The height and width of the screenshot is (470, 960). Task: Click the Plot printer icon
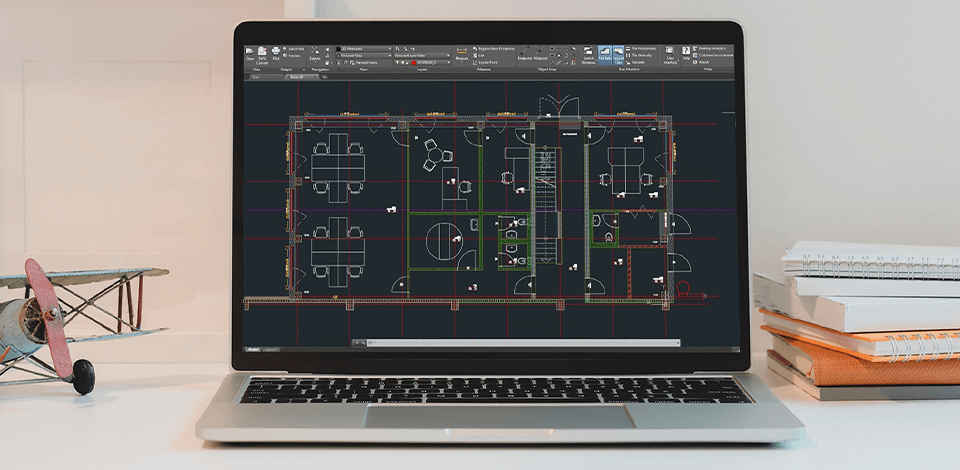tap(276, 53)
